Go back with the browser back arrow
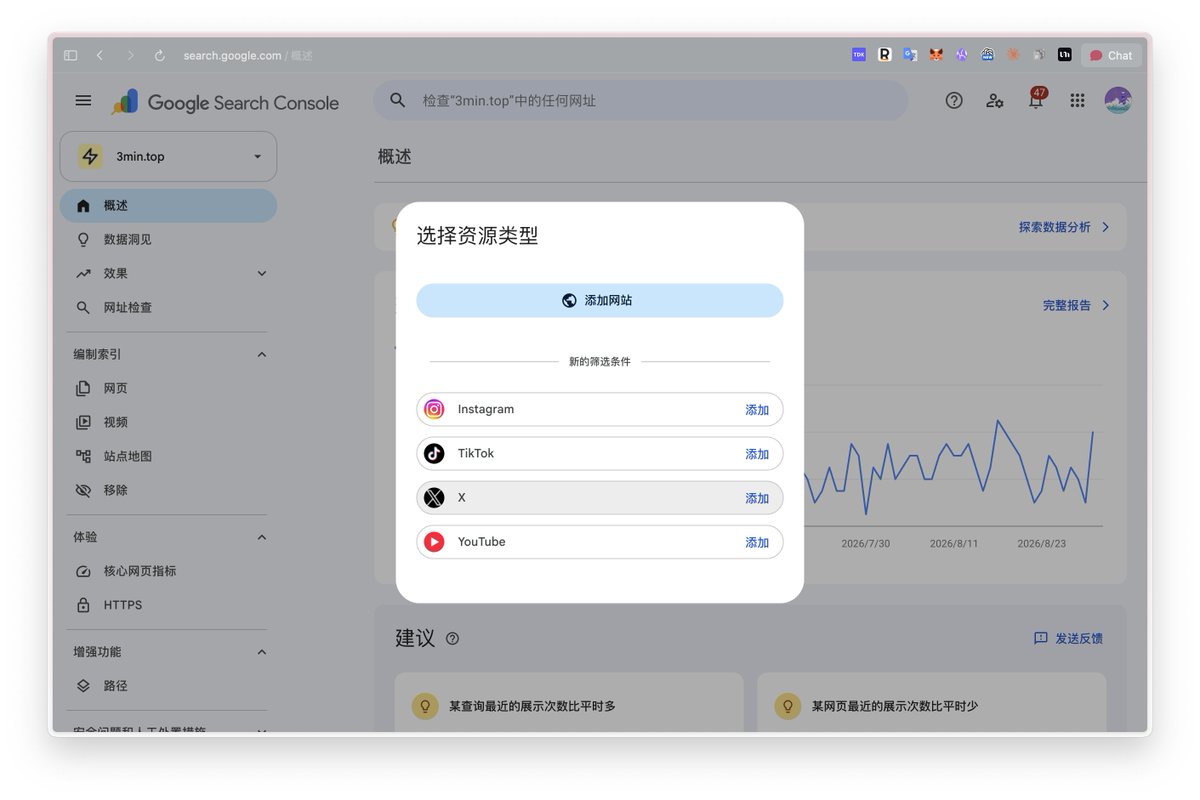 point(99,55)
